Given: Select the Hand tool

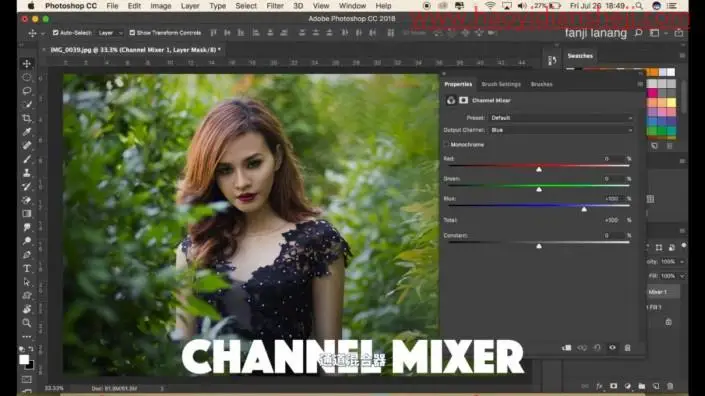Looking at the screenshot, I should coord(27,309).
